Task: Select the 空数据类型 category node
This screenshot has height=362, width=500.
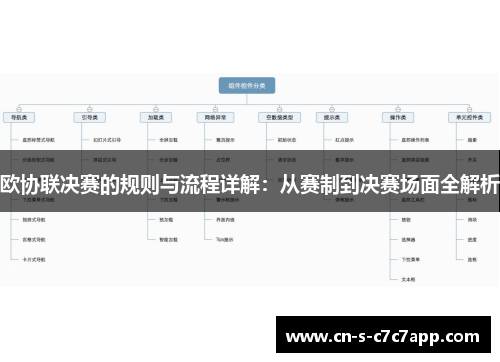Action: pyautogui.click(x=279, y=117)
